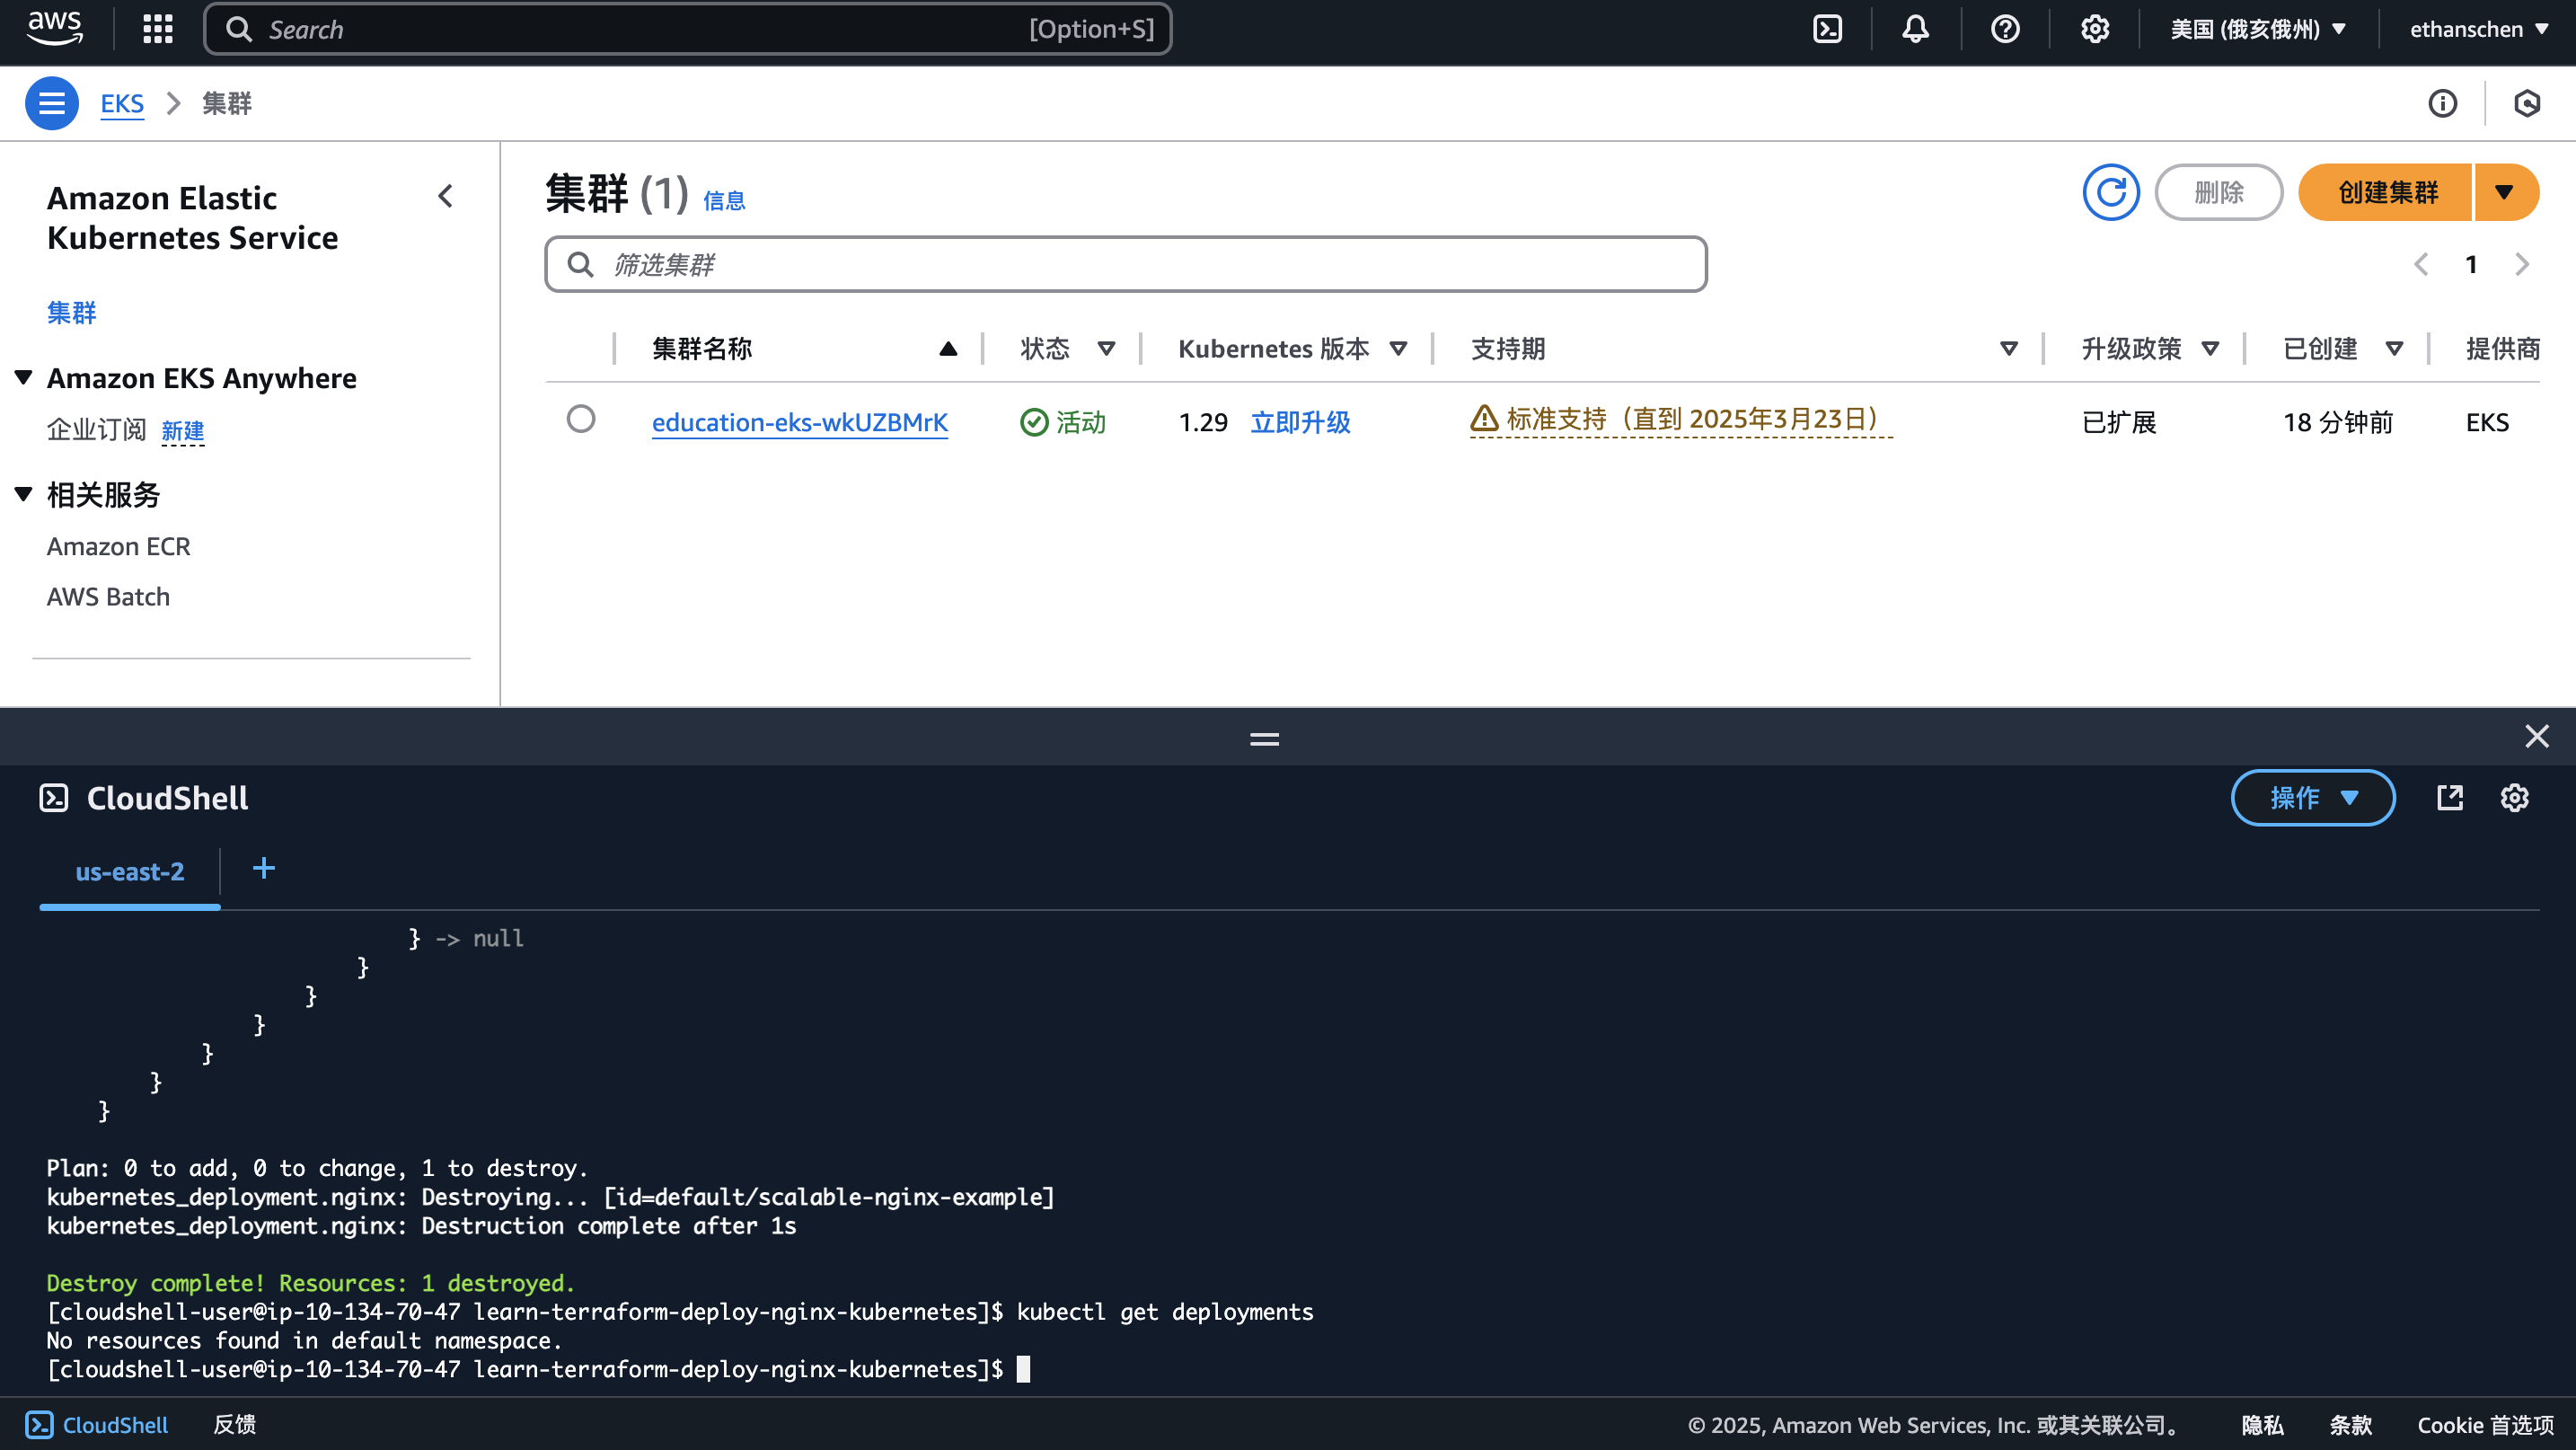The height and width of the screenshot is (1450, 2576).
Task: Open a new CloudShell tab
Action: (x=263, y=869)
